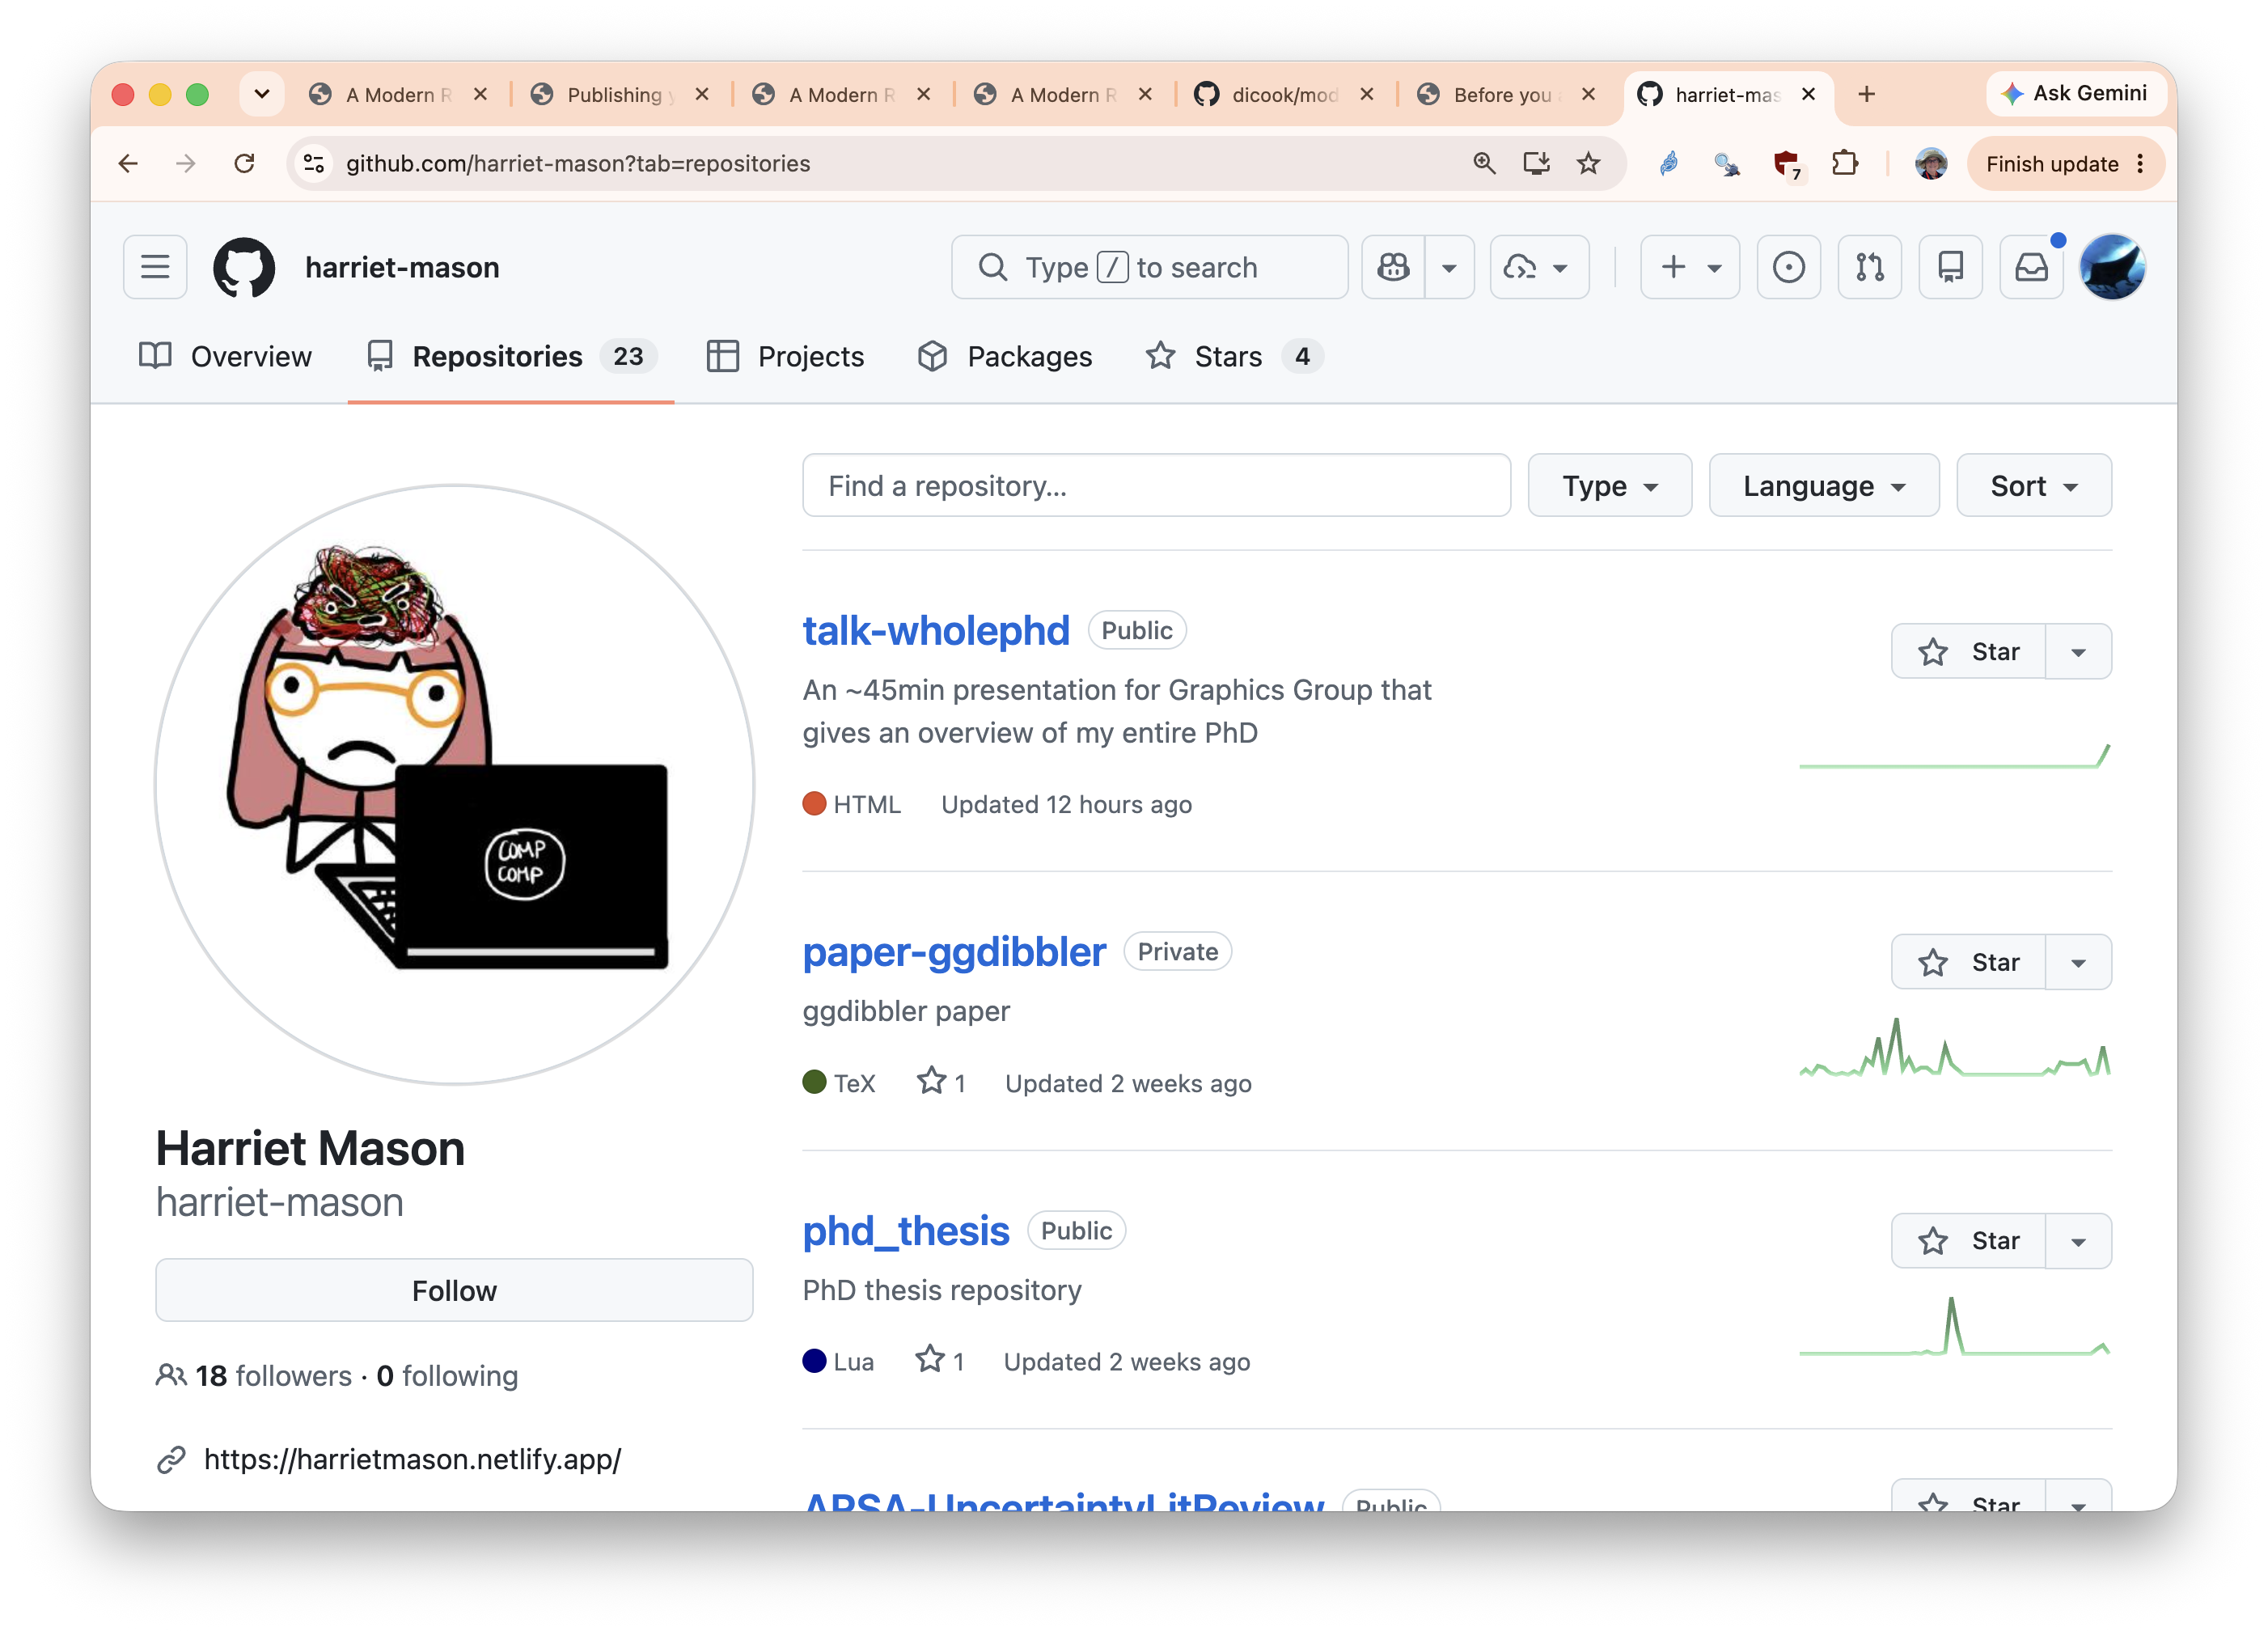The width and height of the screenshot is (2268, 1631).
Task: Star the paper-ggdibbler repository
Action: [1968, 962]
